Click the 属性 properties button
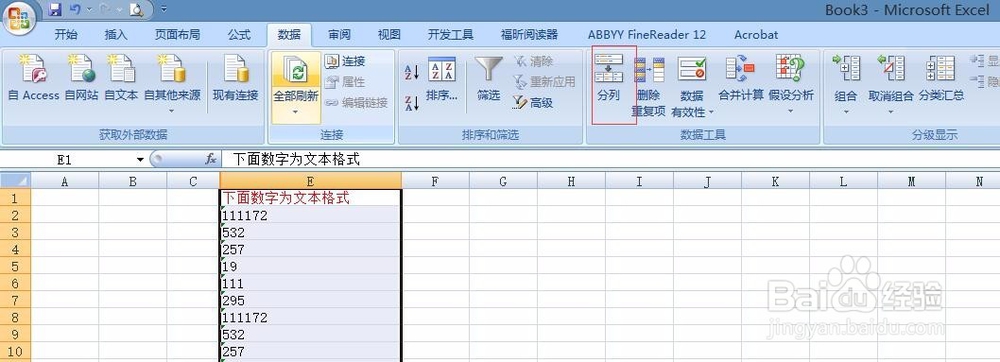 point(344,82)
